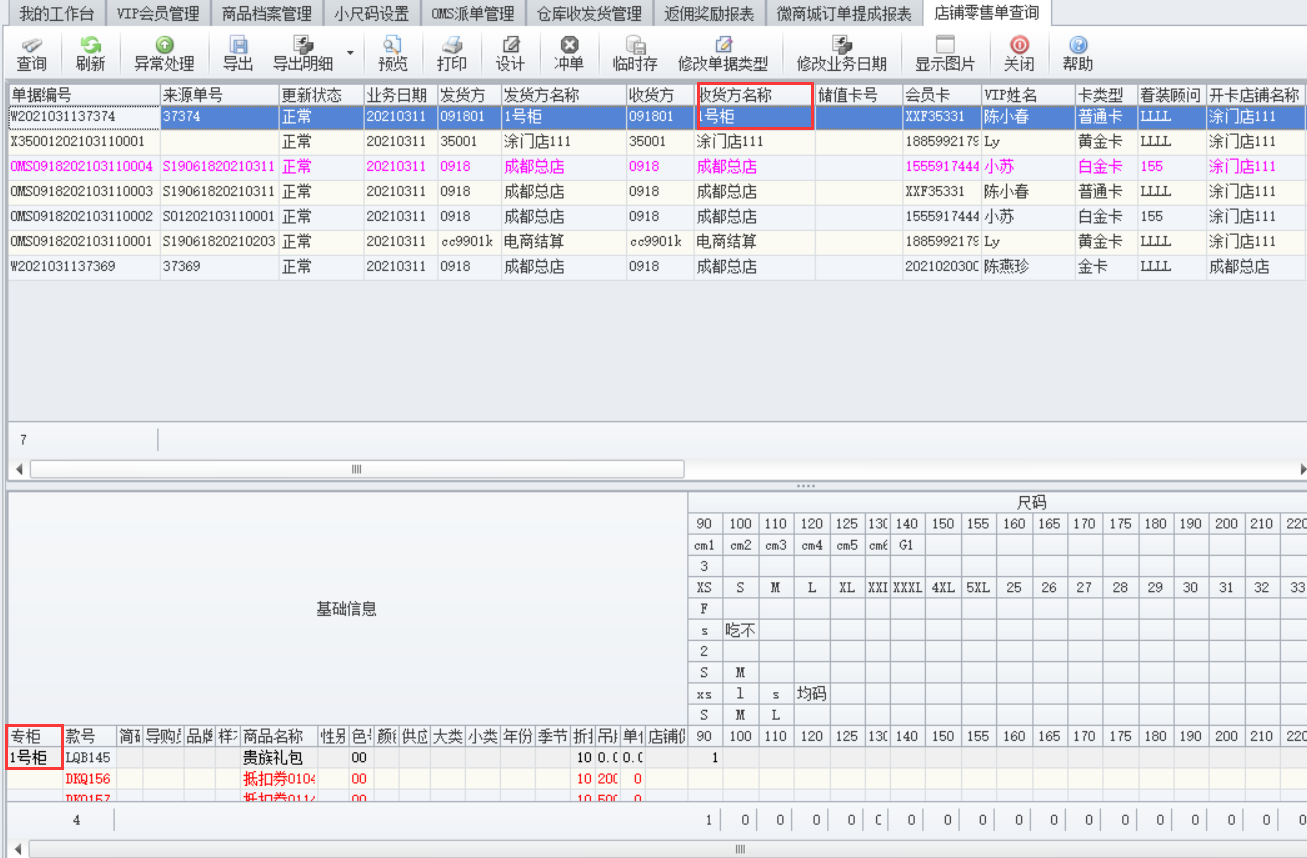
Task: Click source number cell 37369
Action: coord(220,267)
